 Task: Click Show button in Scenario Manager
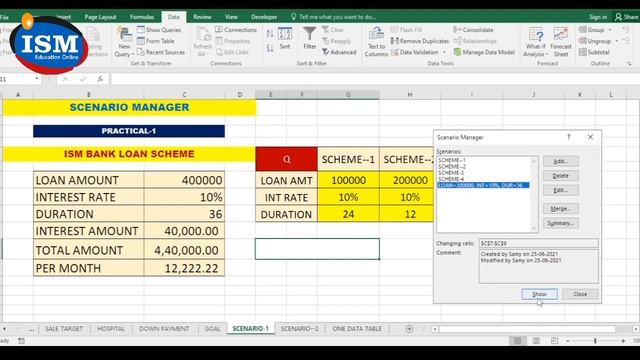tap(539, 294)
